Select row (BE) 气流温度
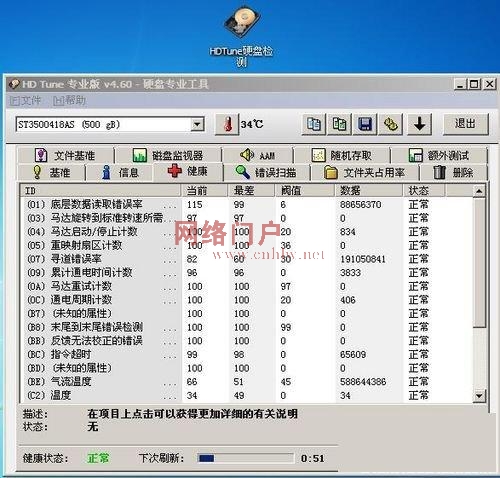 coord(247,382)
